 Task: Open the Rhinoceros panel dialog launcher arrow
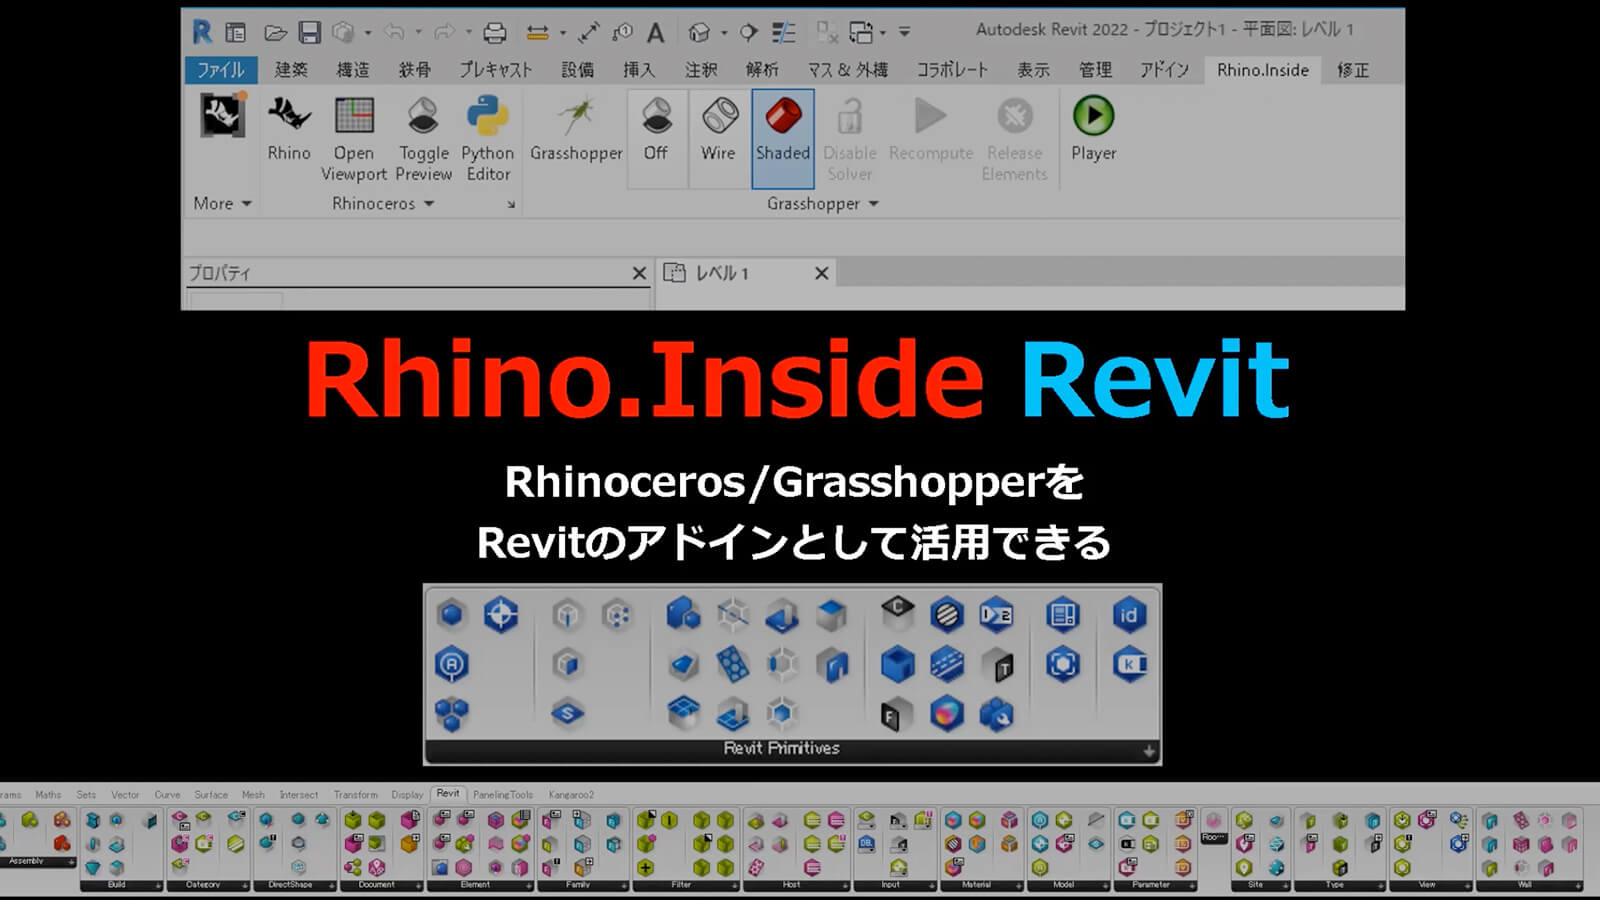point(511,204)
